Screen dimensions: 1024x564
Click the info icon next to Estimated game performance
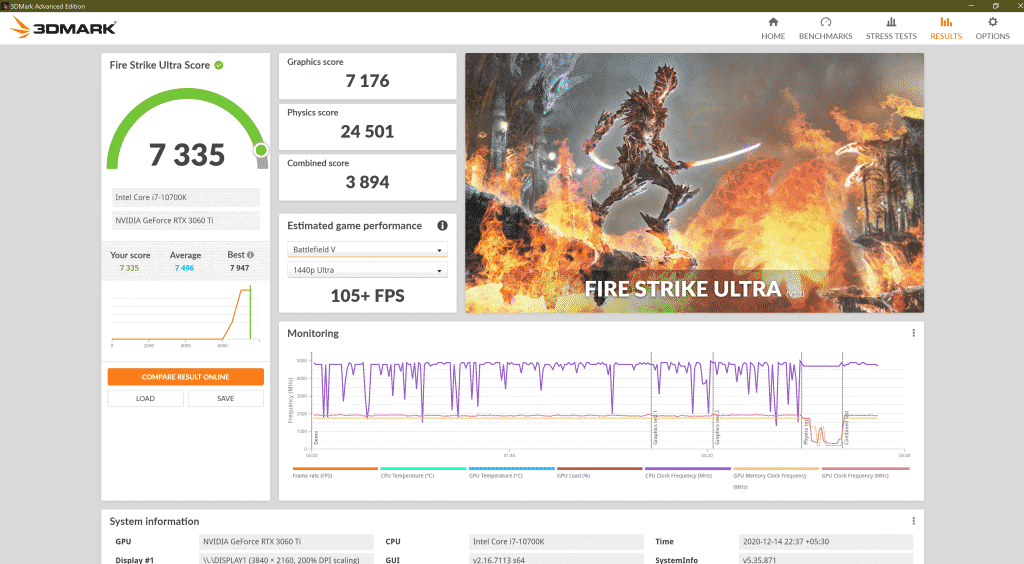(x=442, y=225)
